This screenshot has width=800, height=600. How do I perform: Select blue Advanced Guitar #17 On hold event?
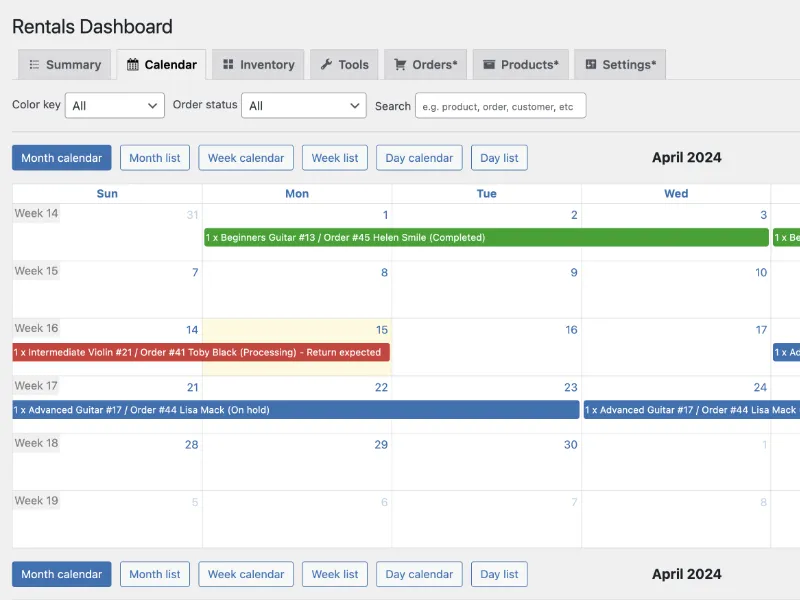(x=296, y=410)
